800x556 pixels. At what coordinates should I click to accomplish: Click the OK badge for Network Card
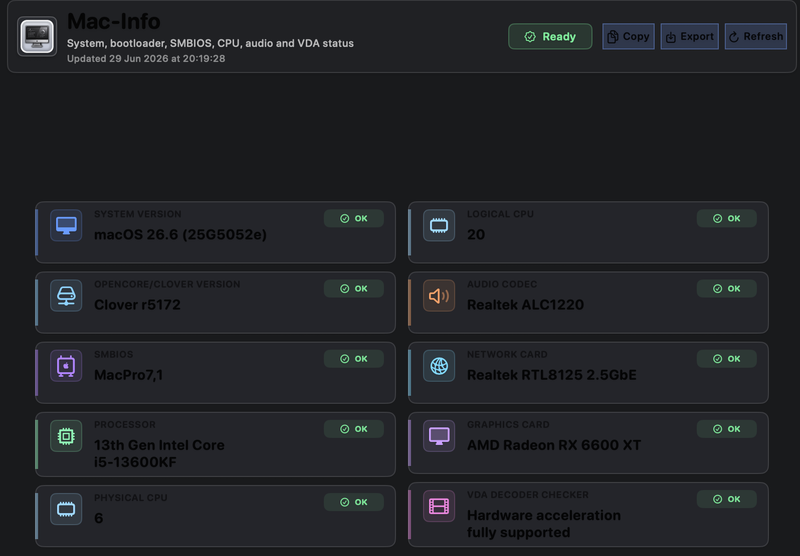click(x=727, y=359)
